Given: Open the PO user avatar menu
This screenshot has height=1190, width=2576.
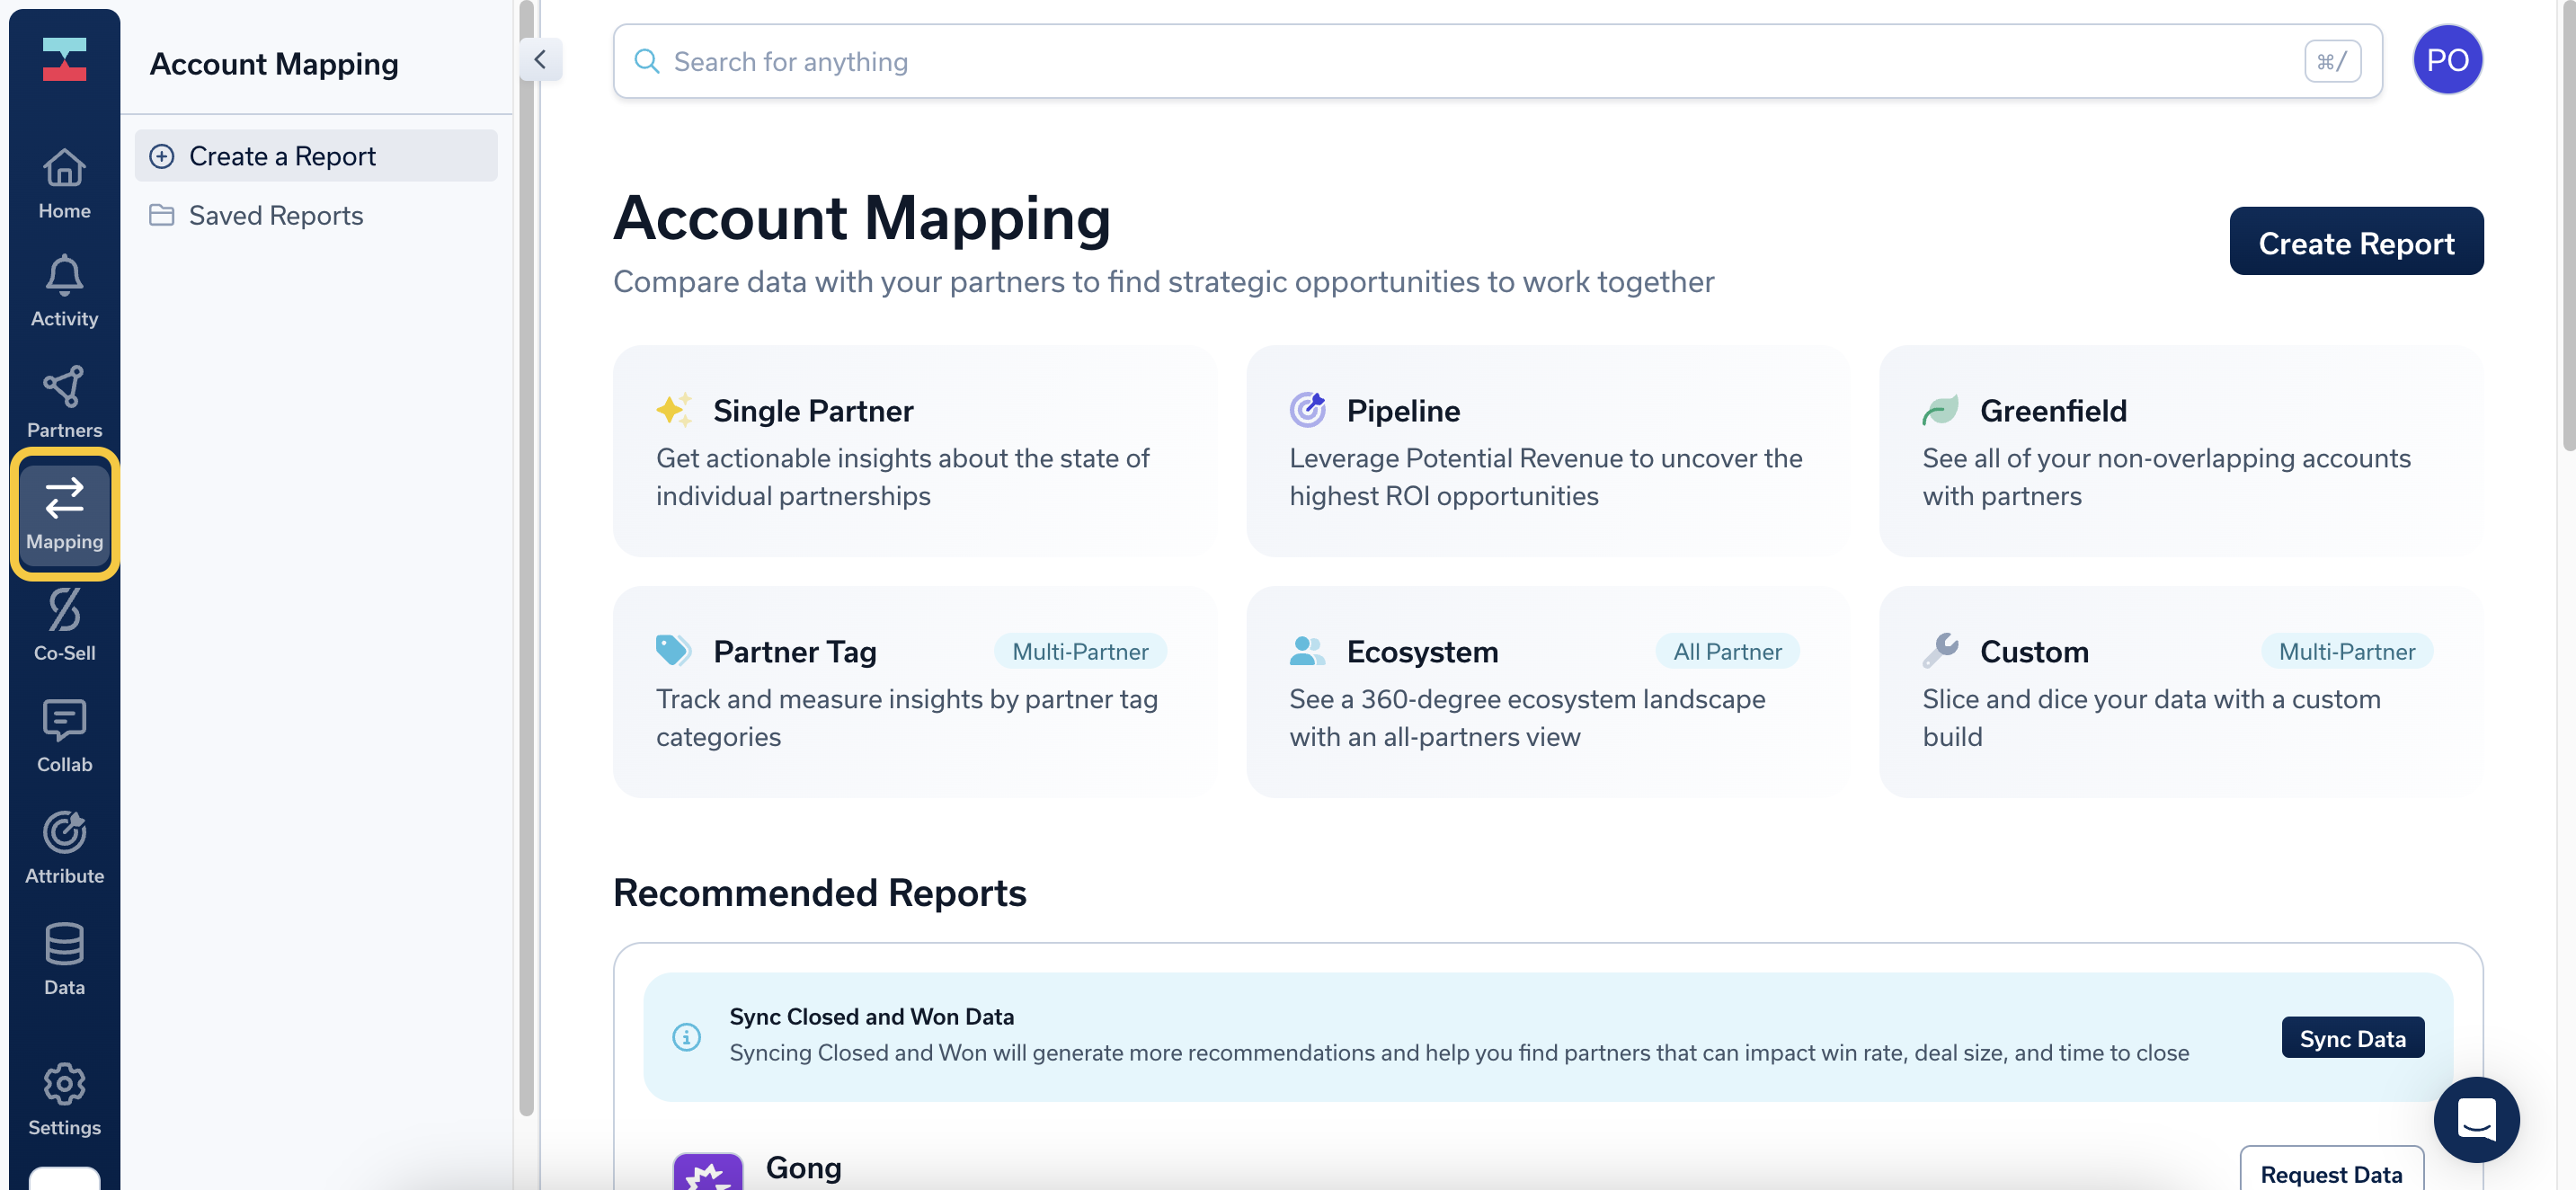Looking at the screenshot, I should [x=2446, y=60].
